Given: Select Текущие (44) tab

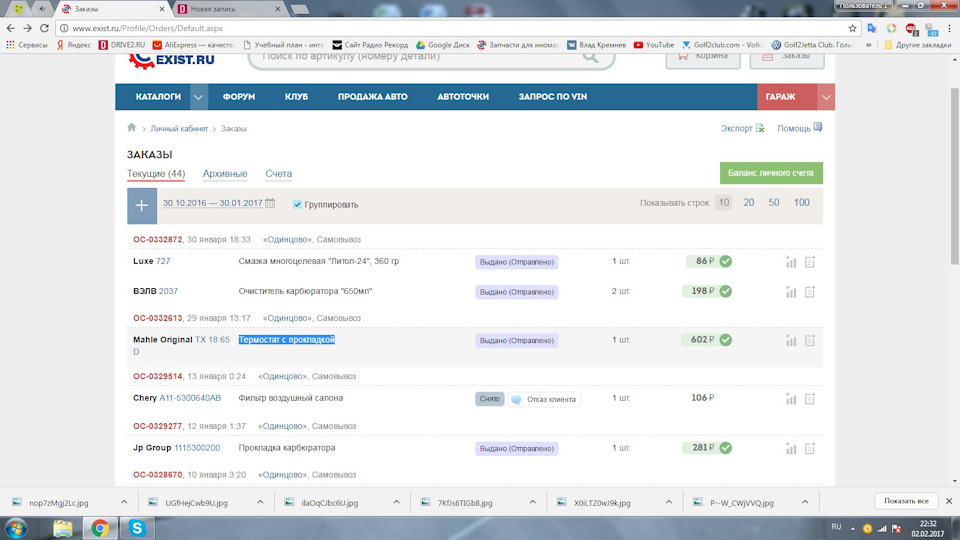Looking at the screenshot, I should pyautogui.click(x=156, y=174).
